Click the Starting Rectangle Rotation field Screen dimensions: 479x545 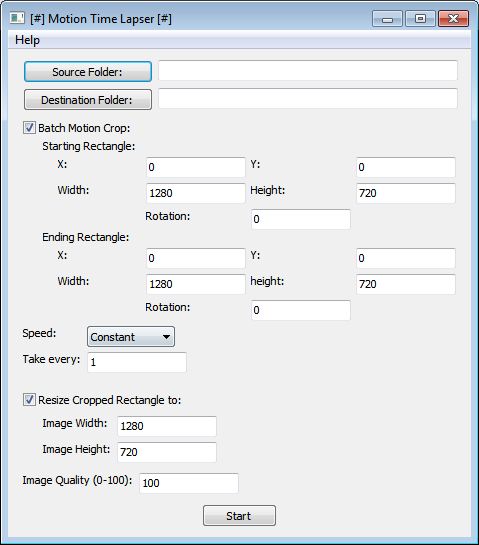pyautogui.click(x=301, y=219)
